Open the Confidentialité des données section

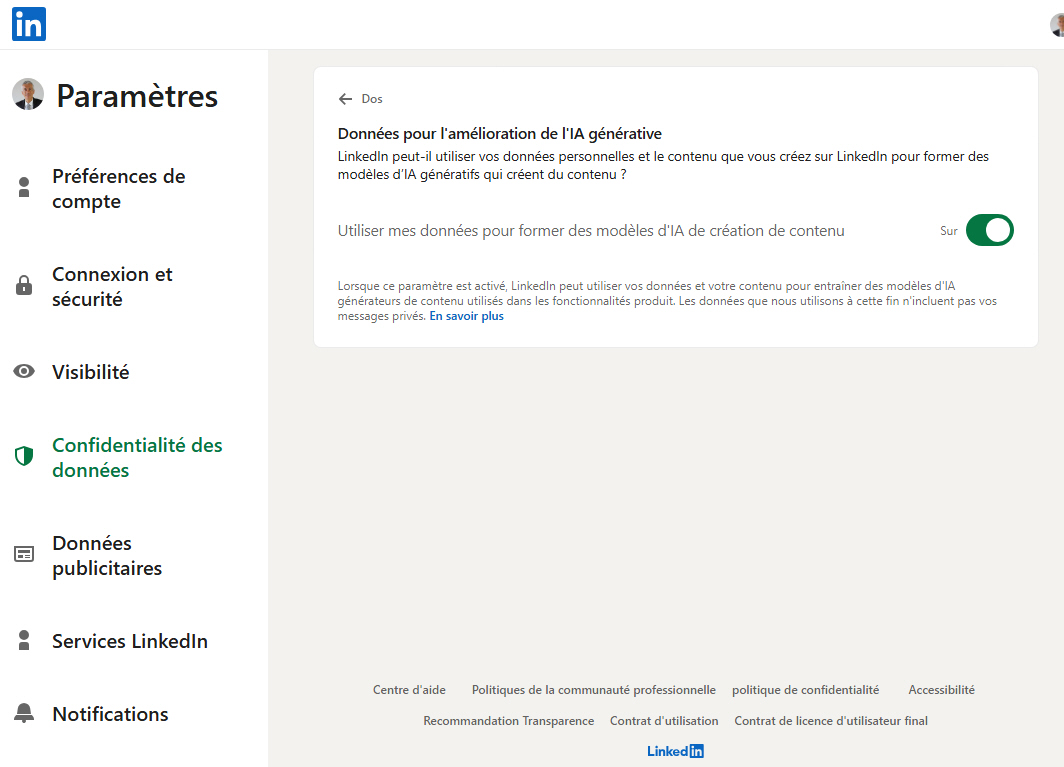point(137,457)
